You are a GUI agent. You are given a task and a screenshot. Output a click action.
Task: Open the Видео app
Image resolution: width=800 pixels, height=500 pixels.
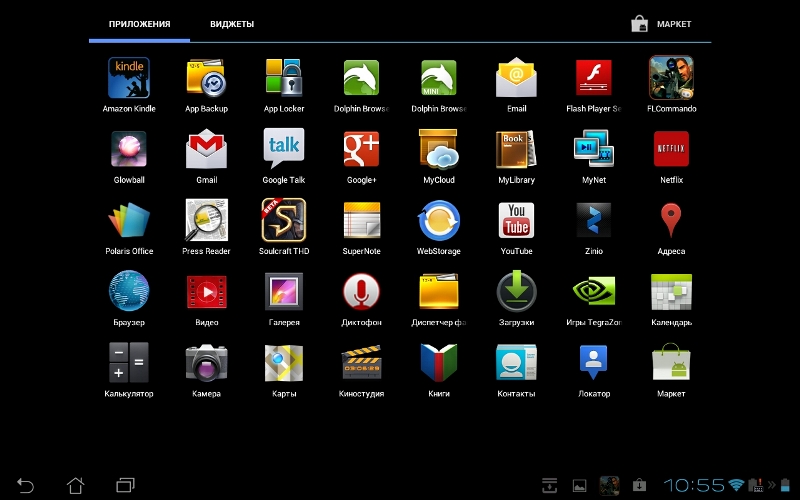206,291
